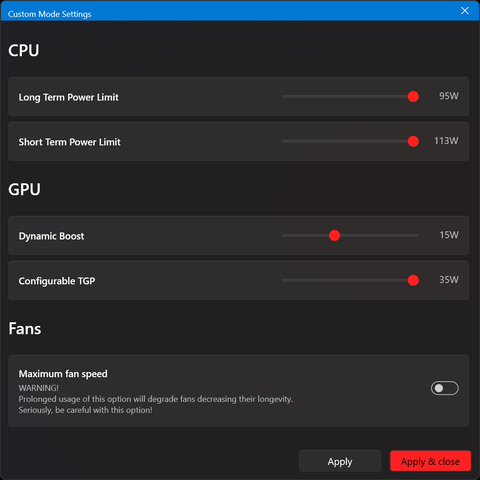
Task: Click the Long Term Power Limit label
Action: pyautogui.click(x=68, y=97)
